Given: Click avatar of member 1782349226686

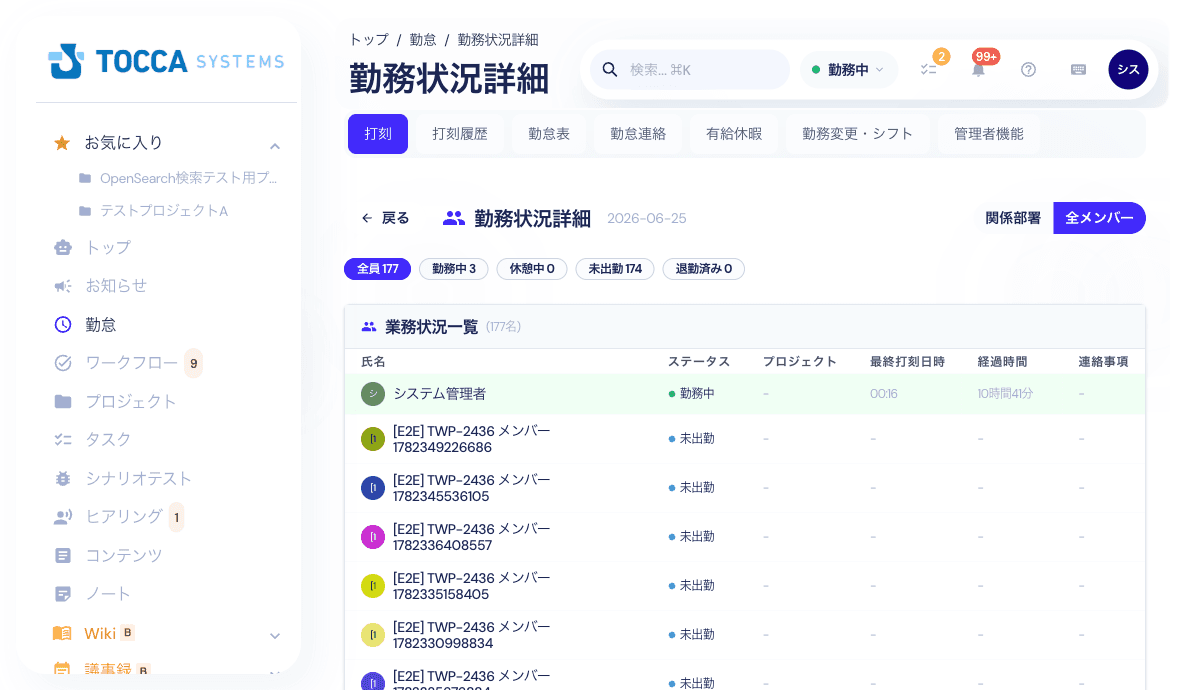Looking at the screenshot, I should pyautogui.click(x=373, y=439).
